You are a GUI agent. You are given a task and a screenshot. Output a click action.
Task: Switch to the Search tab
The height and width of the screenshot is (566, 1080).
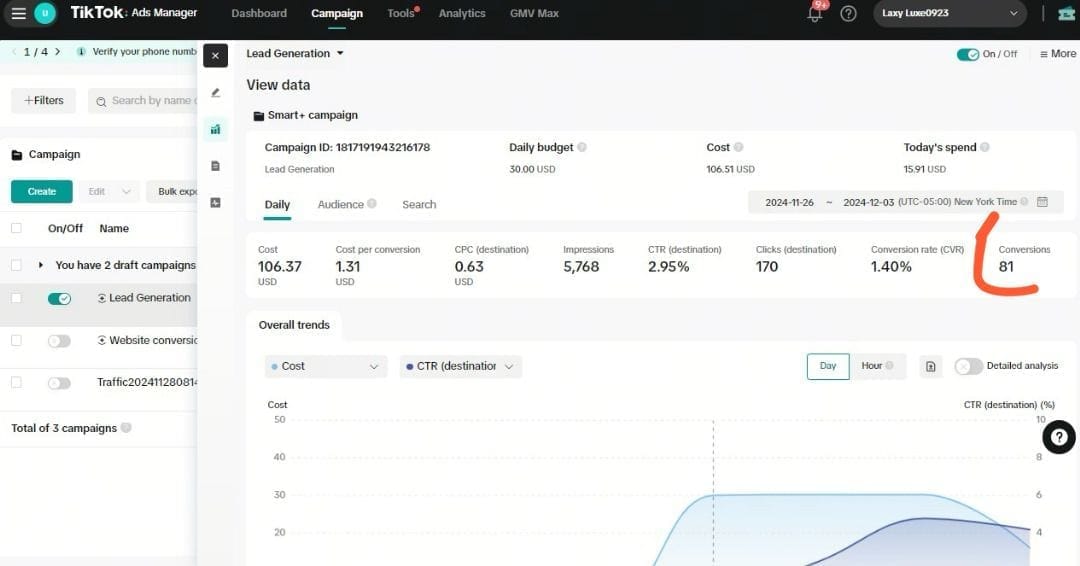[x=419, y=205]
